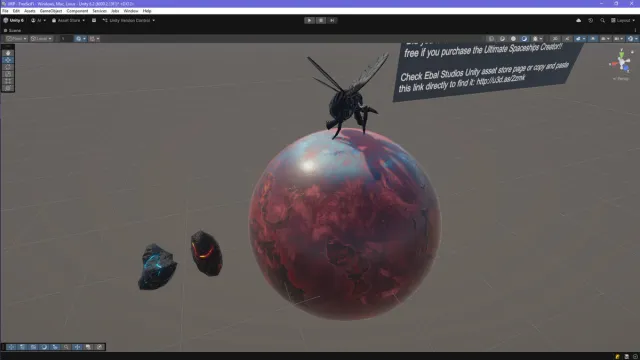Open the Help menu
The width and height of the screenshot is (640, 360).
pyautogui.click(x=147, y=11)
